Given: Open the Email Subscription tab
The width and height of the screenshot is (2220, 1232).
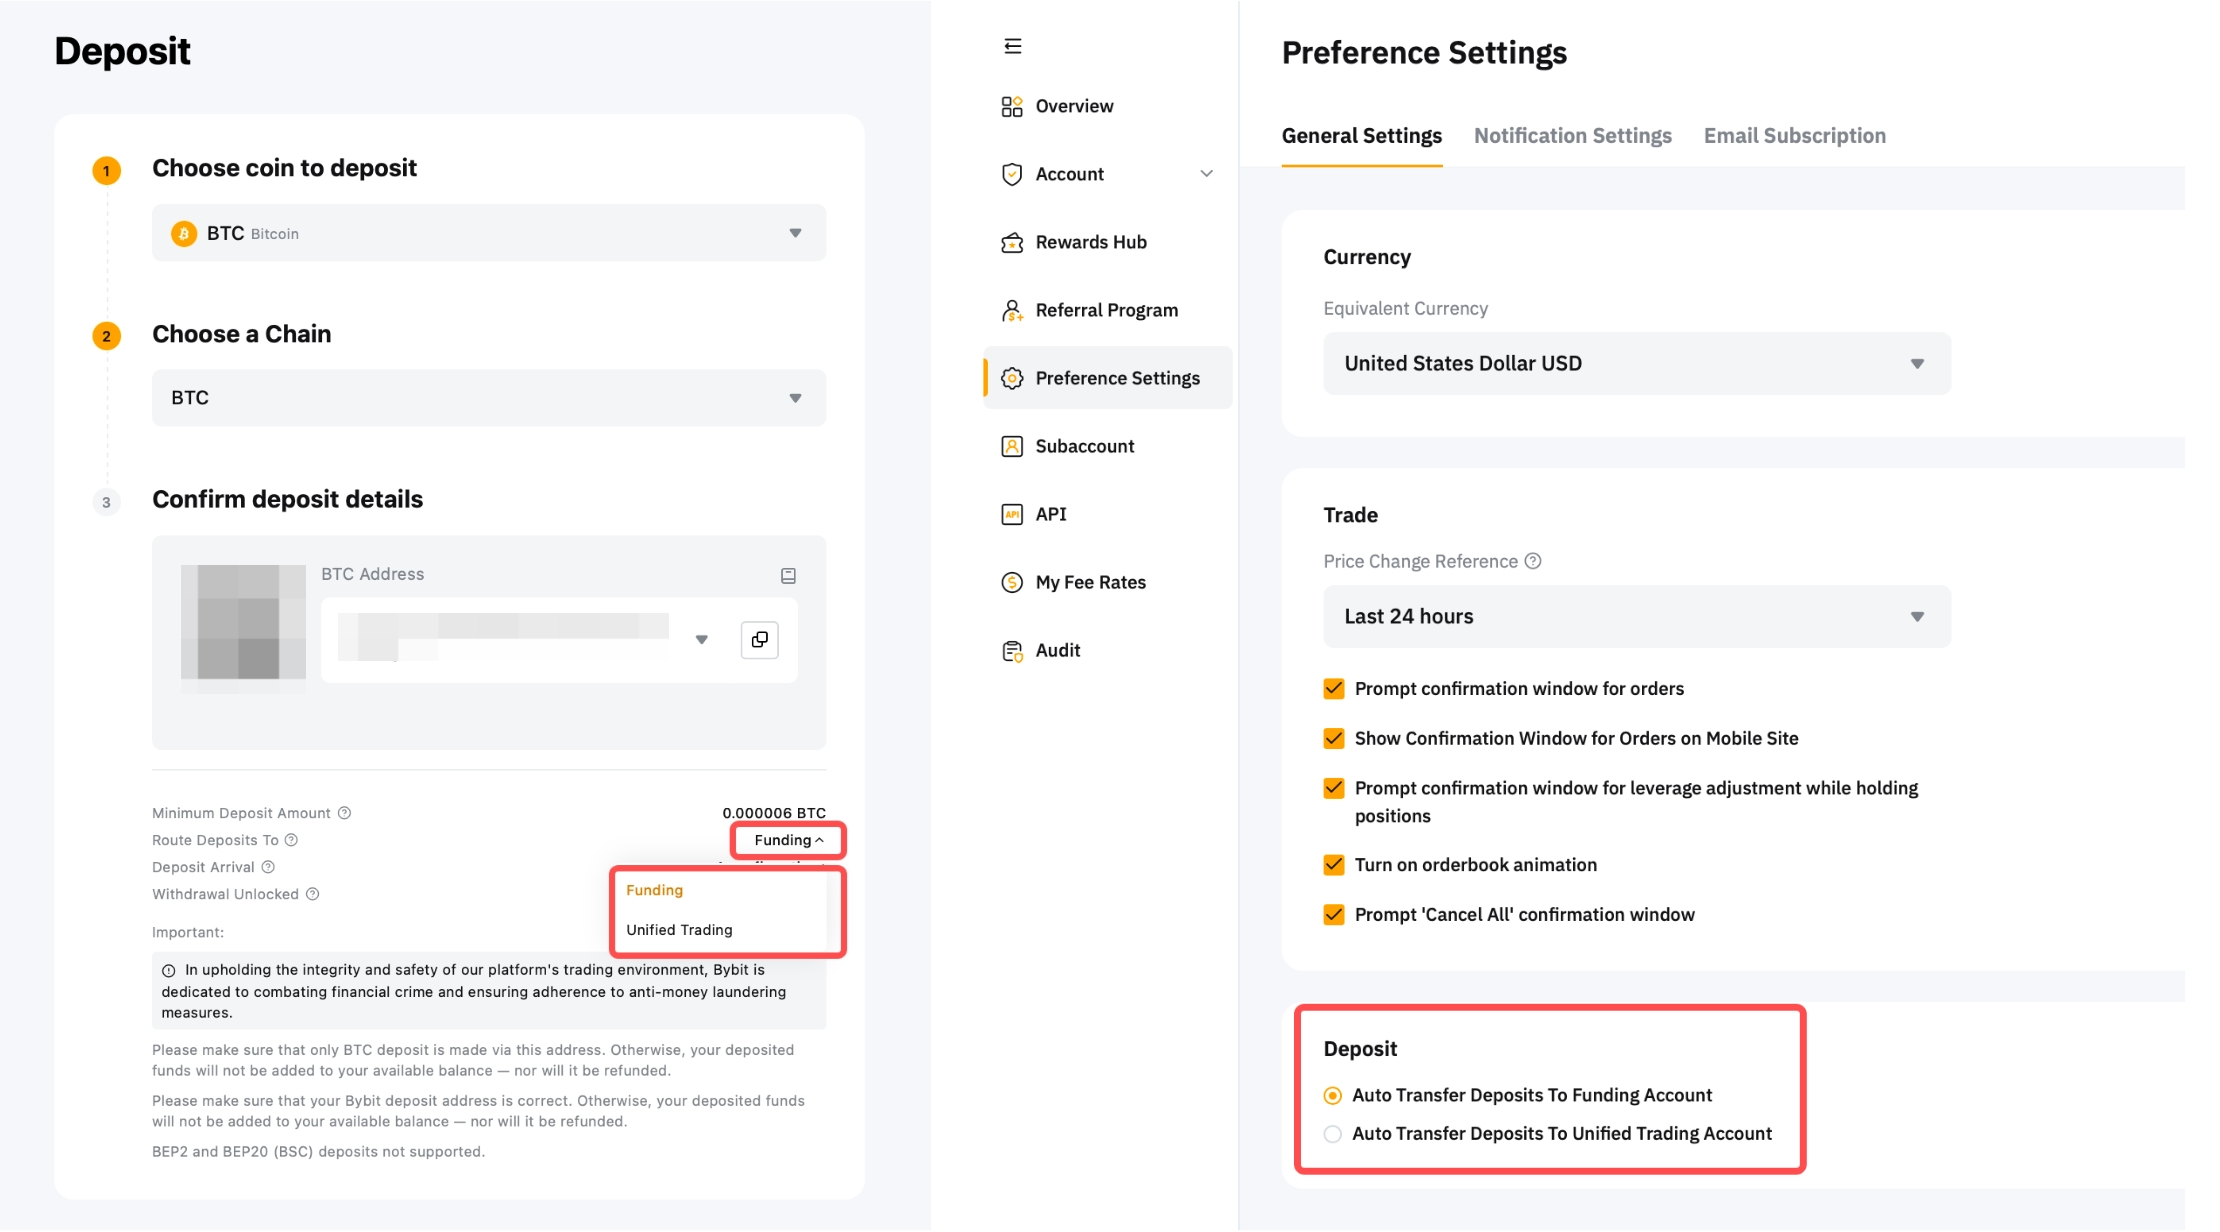Looking at the screenshot, I should pos(1794,136).
